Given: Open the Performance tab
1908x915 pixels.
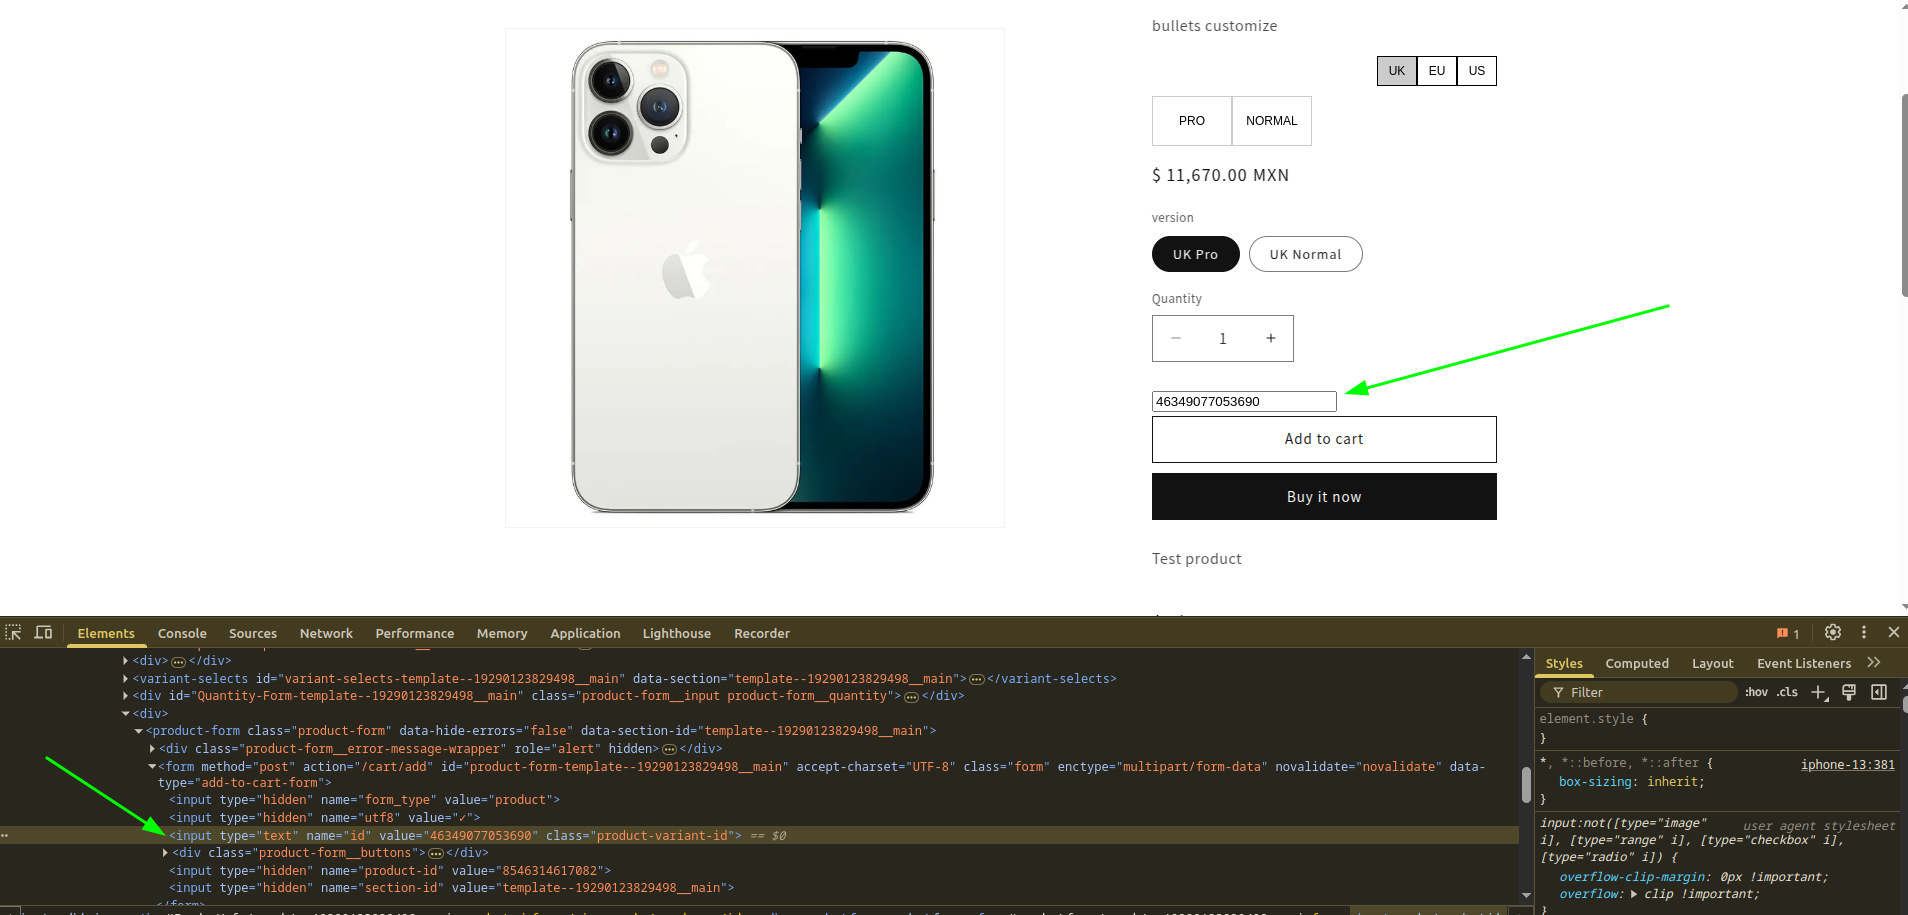Looking at the screenshot, I should coord(415,633).
